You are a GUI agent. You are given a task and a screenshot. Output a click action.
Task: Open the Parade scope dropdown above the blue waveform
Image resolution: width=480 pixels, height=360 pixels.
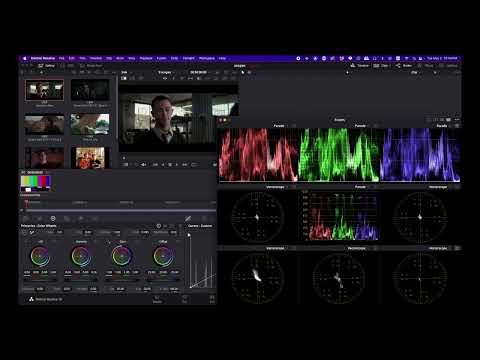pos(444,126)
